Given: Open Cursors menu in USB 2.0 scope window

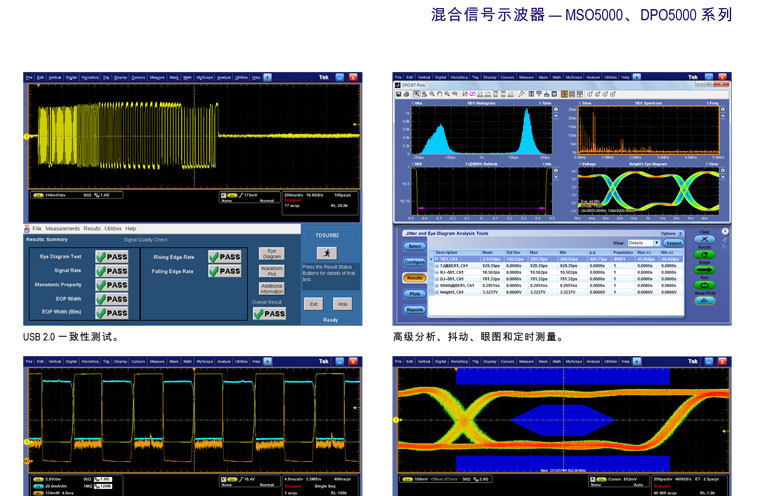Looking at the screenshot, I should [x=138, y=77].
